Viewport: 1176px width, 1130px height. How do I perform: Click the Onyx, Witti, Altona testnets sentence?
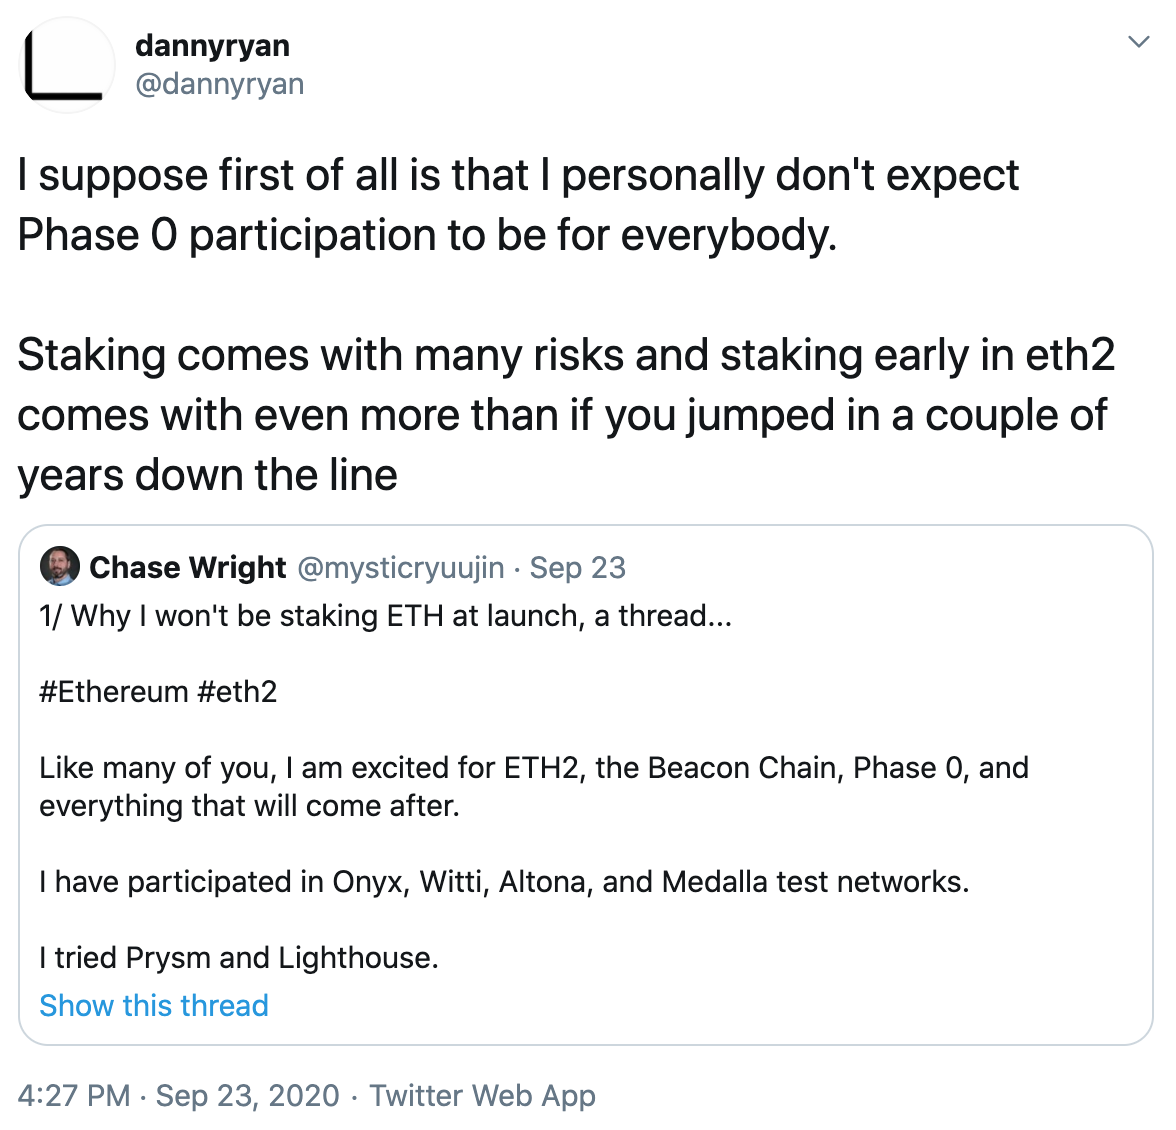coord(504,881)
